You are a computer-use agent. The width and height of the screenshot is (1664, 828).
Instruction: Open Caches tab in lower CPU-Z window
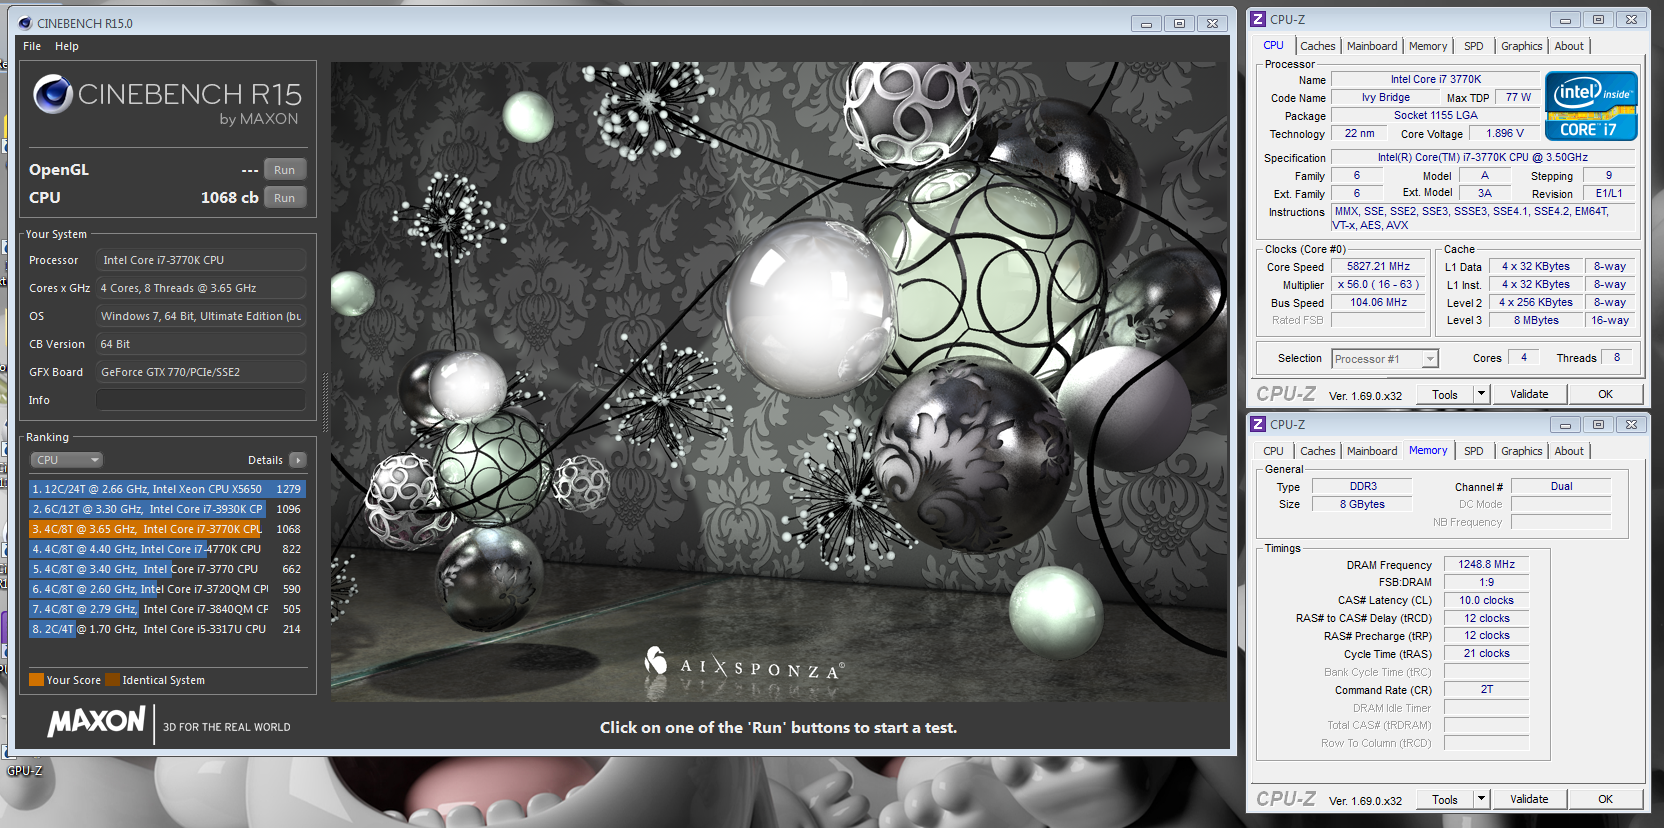click(x=1317, y=451)
